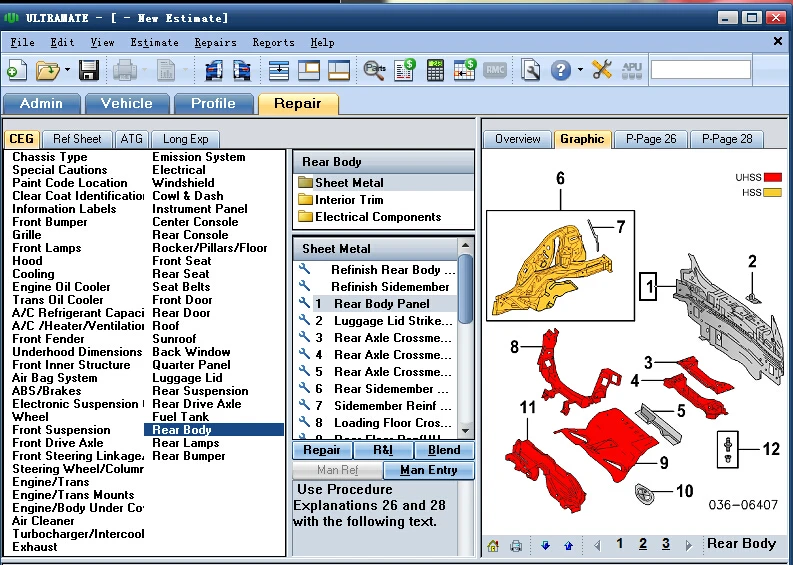Switch to the Profile tab
793x565 pixels.
pyautogui.click(x=213, y=104)
